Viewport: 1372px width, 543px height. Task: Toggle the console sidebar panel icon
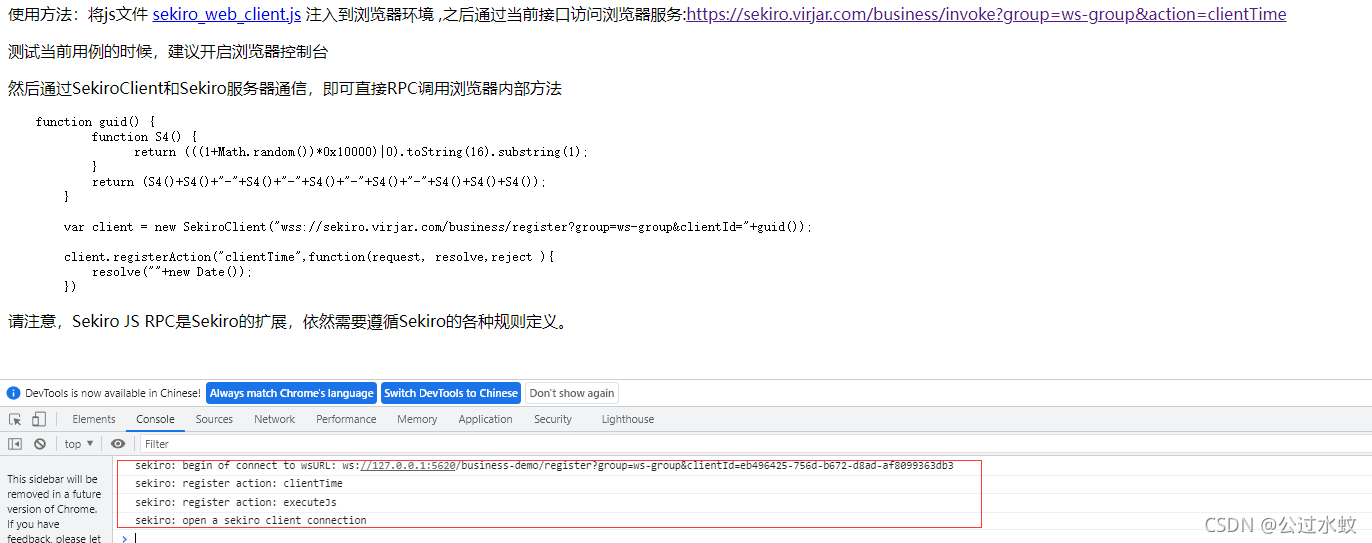(15, 444)
